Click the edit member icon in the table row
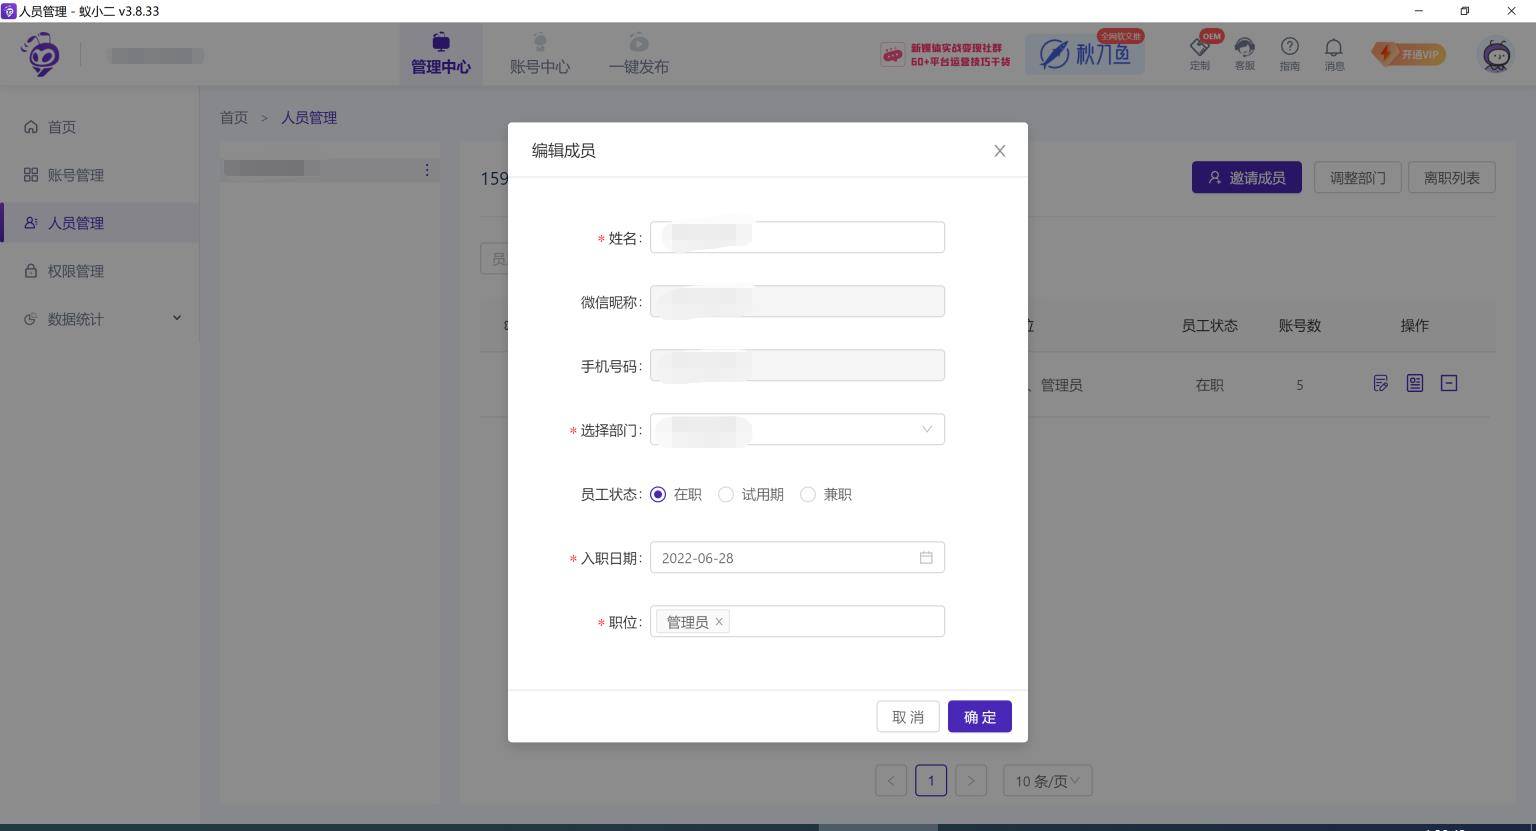The height and width of the screenshot is (831, 1536). click(1381, 383)
